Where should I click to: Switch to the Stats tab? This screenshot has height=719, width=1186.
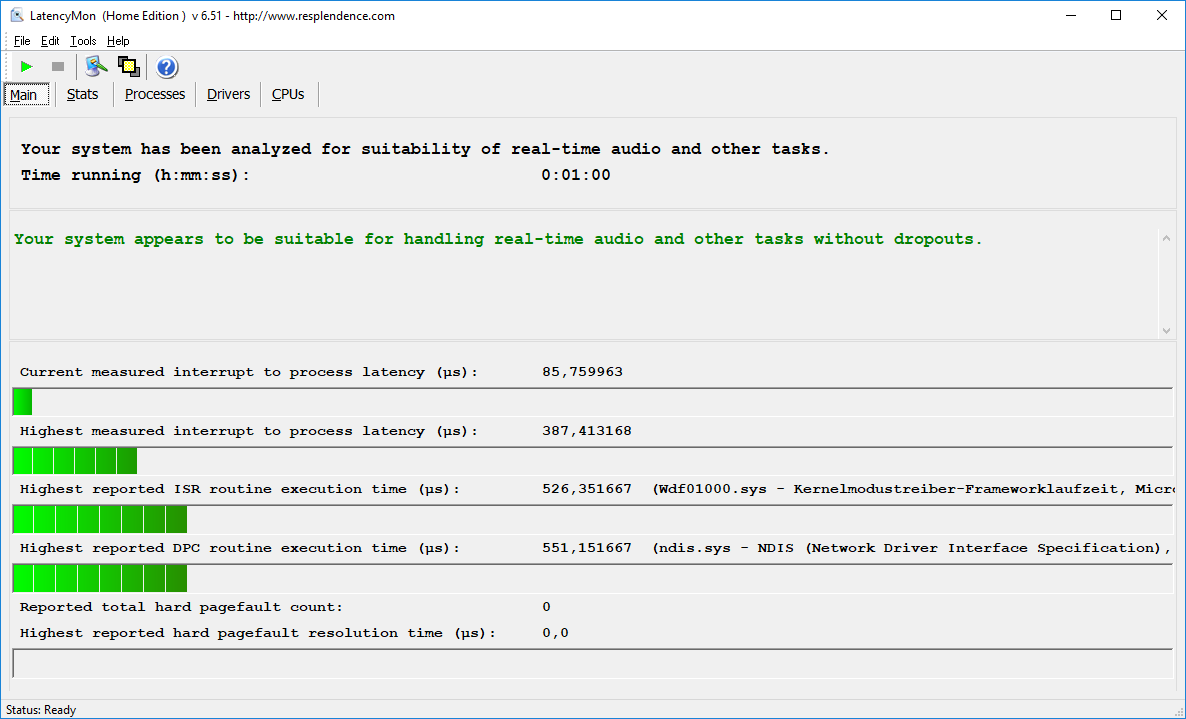pyautogui.click(x=83, y=94)
